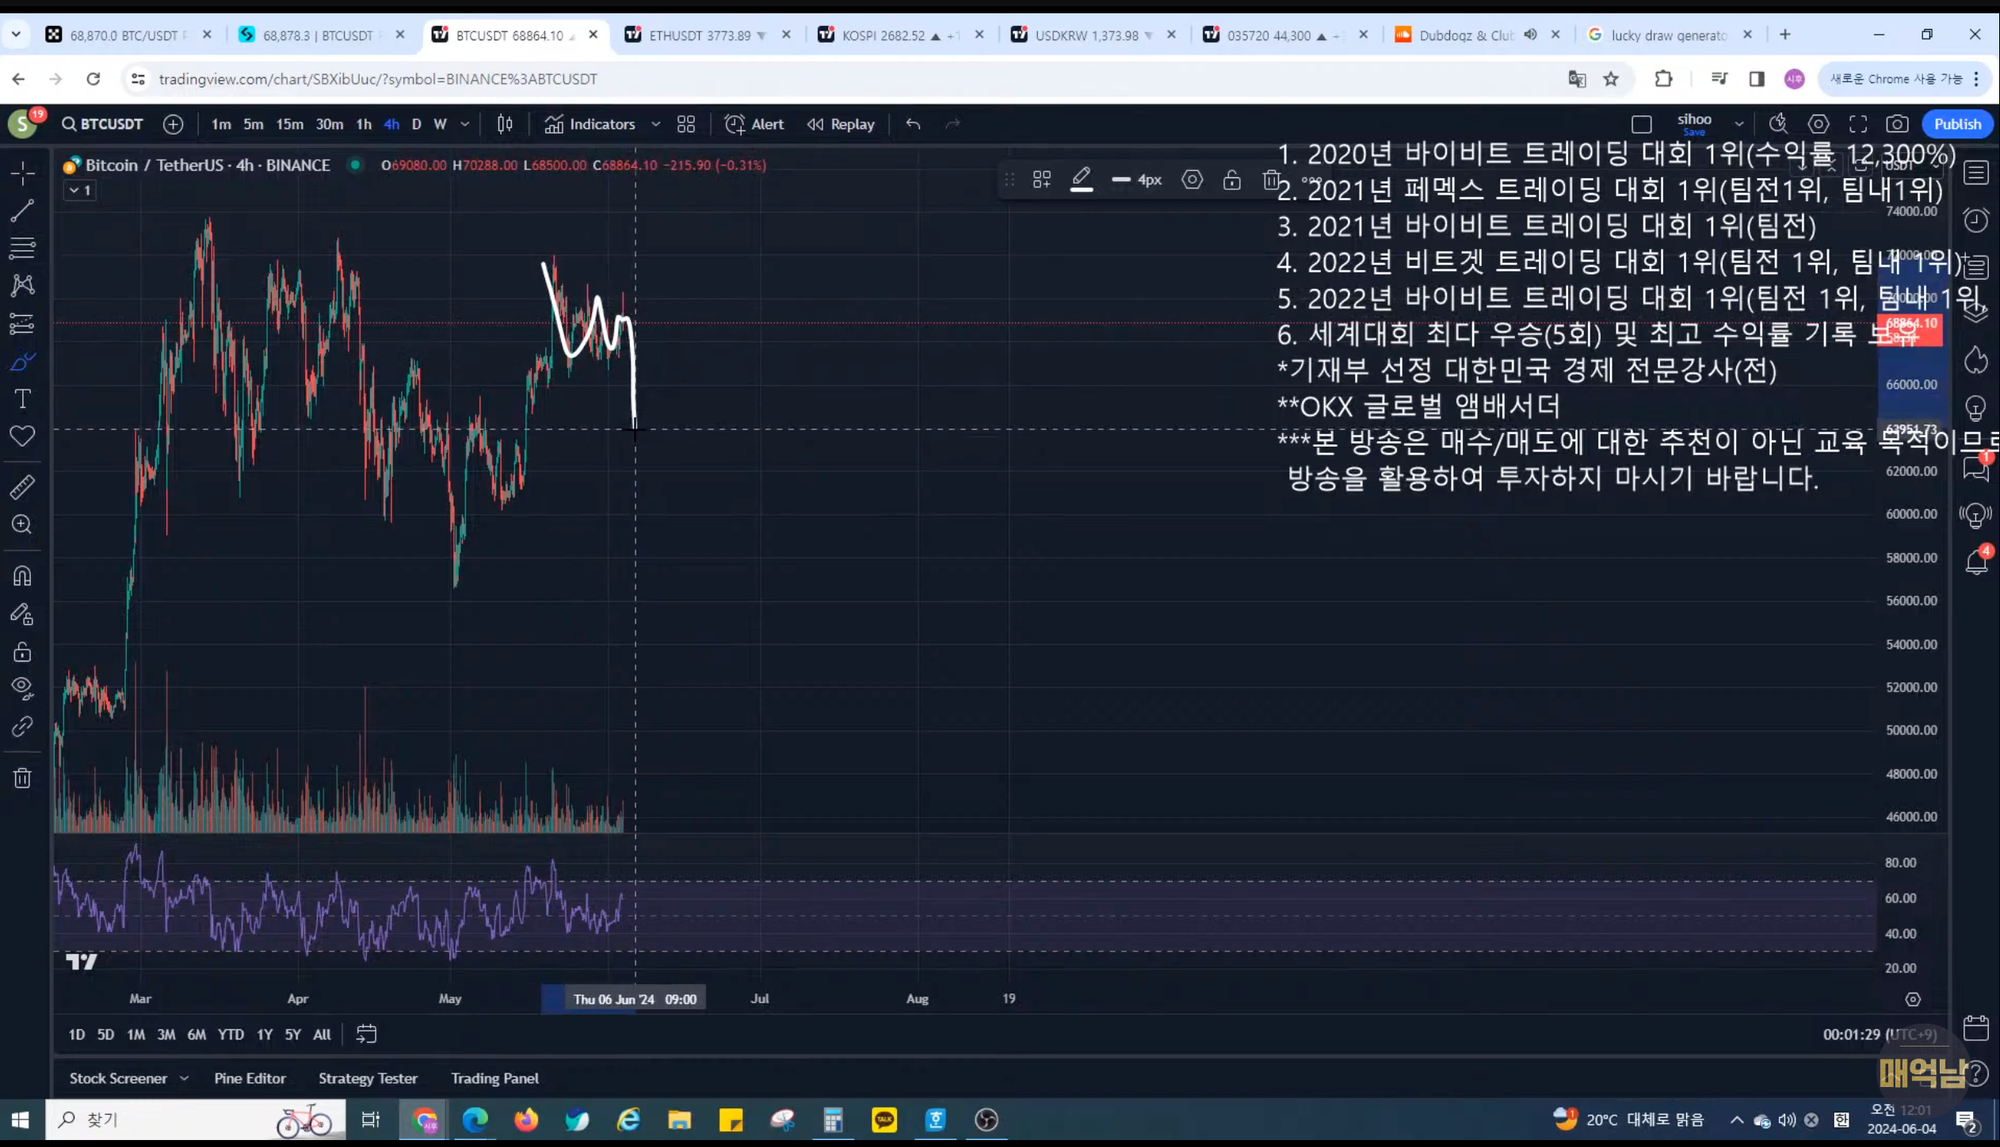Expand the timeframe interval dropdown

(465, 124)
